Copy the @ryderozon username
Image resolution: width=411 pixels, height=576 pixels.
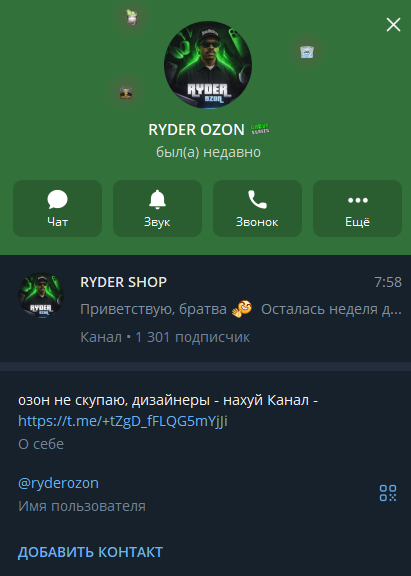(58, 483)
